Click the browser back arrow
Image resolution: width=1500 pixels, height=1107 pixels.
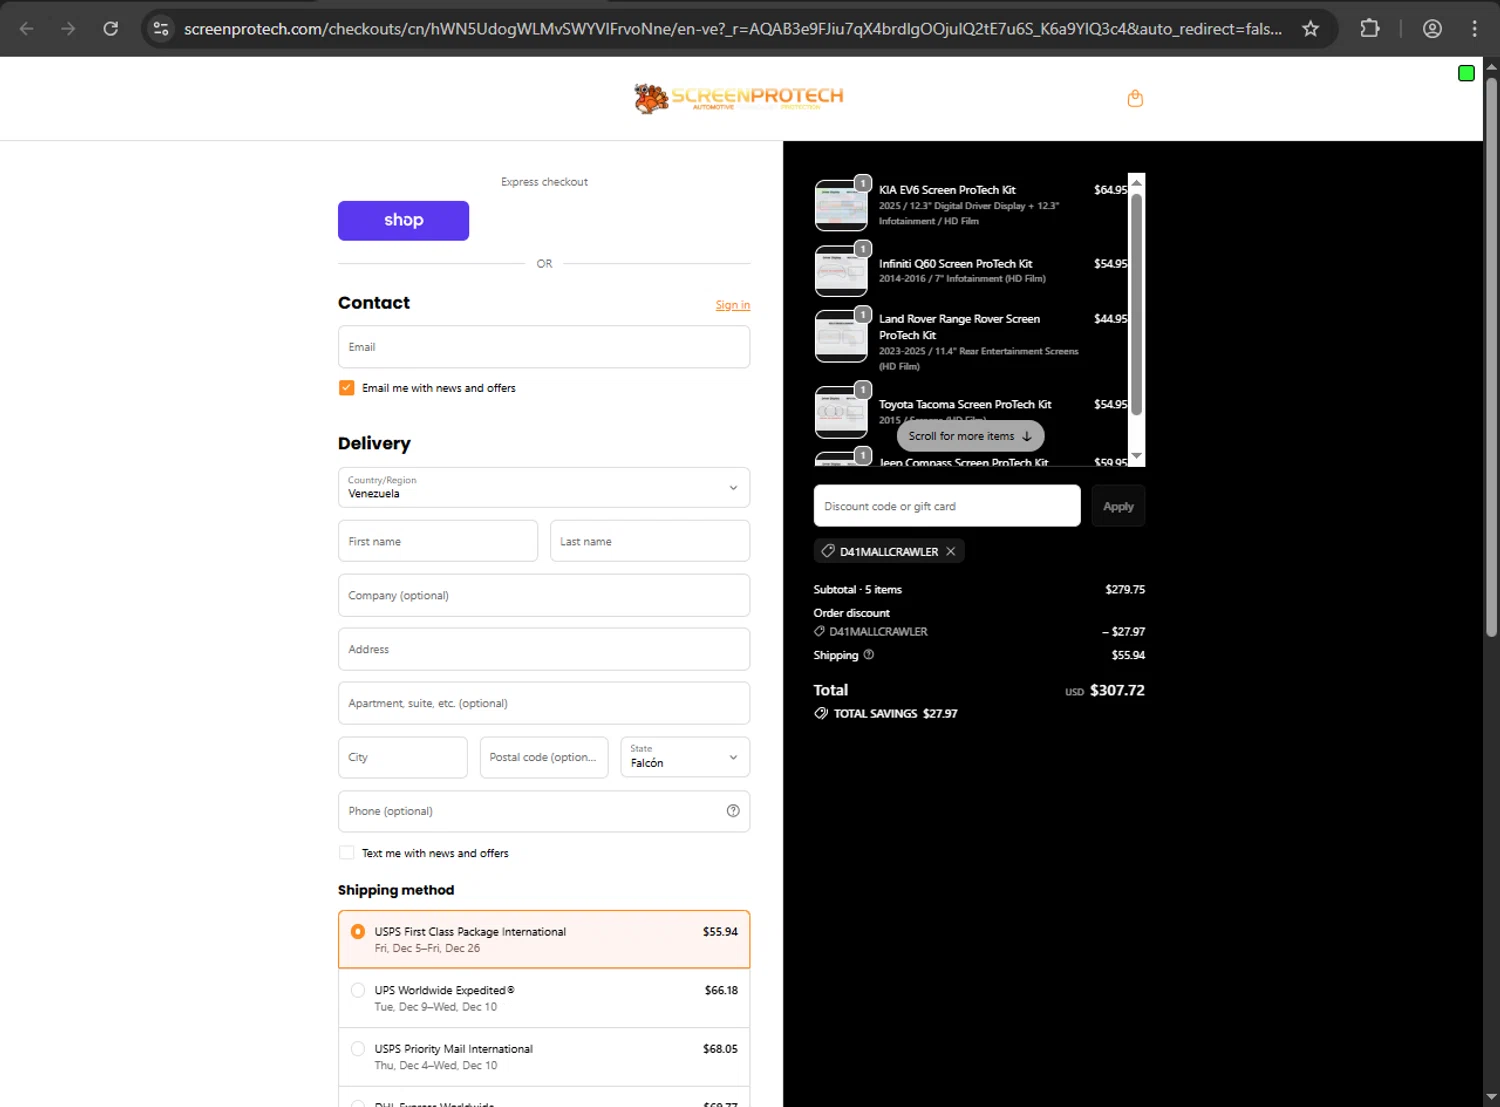click(27, 29)
